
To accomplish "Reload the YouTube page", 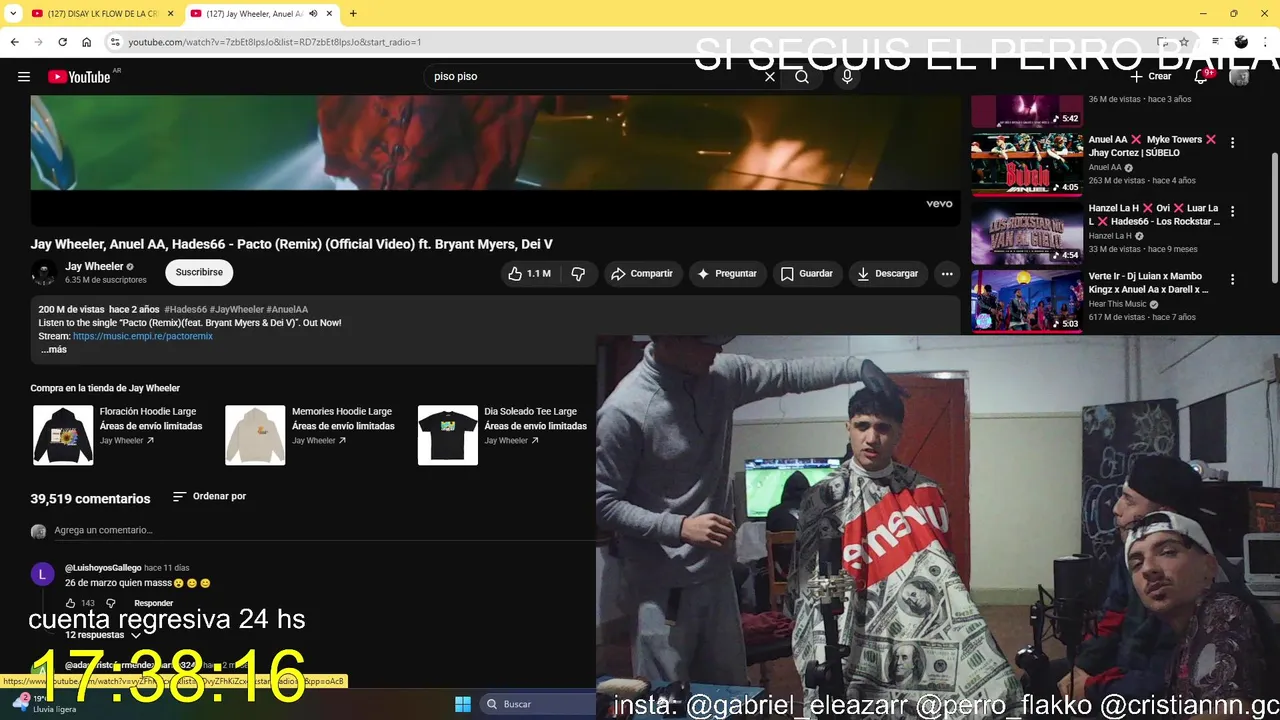I will click(x=62, y=42).
